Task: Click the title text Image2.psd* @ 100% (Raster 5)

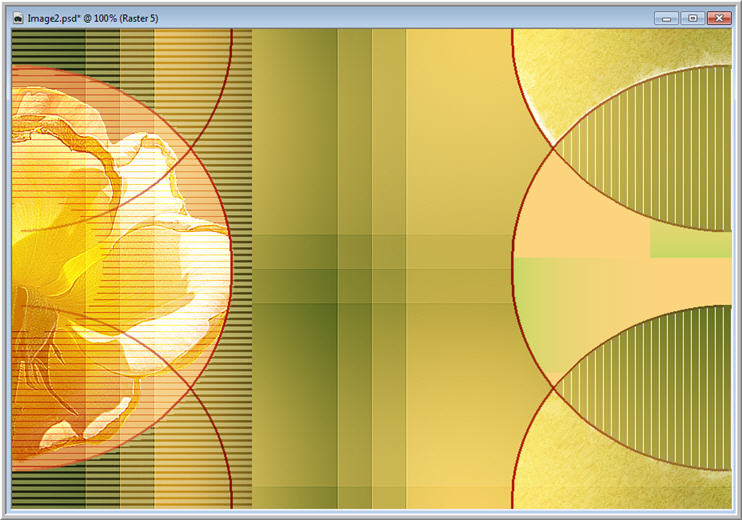Action: tap(93, 18)
